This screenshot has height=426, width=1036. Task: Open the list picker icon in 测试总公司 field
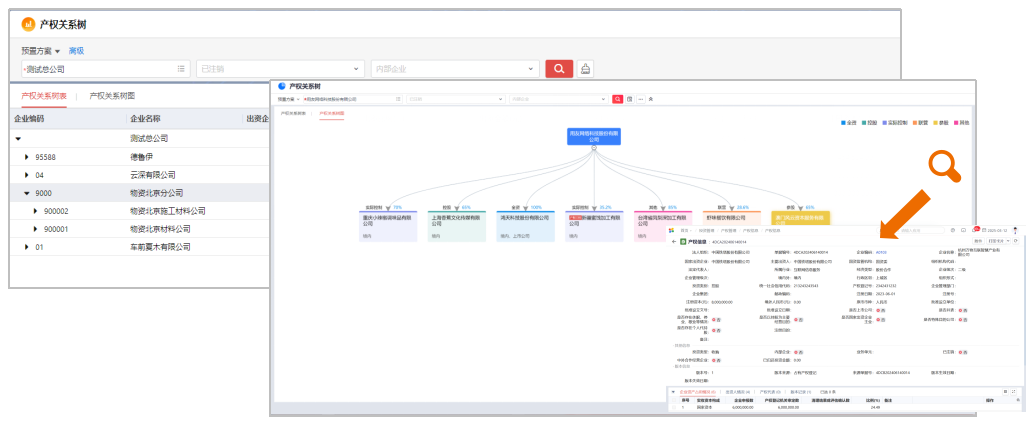[181, 69]
